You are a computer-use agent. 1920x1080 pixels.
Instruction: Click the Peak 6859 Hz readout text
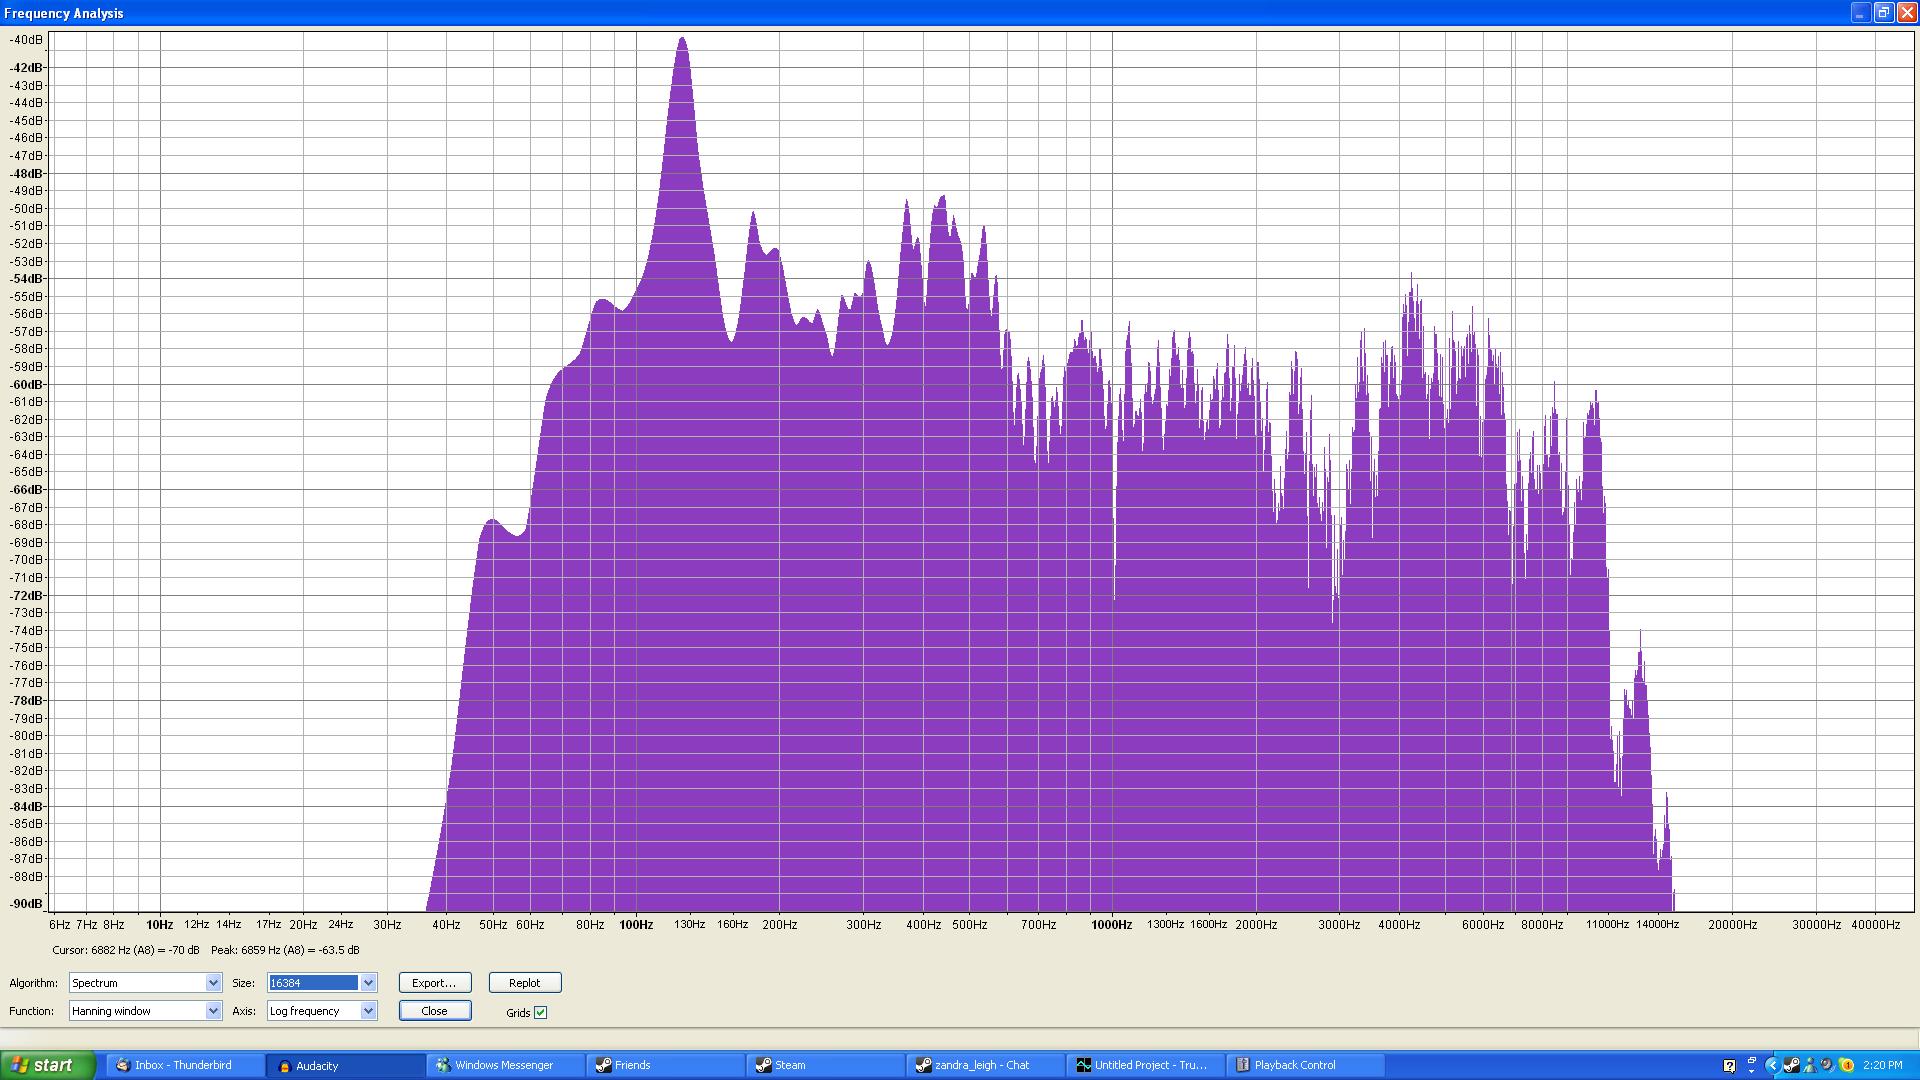point(285,950)
